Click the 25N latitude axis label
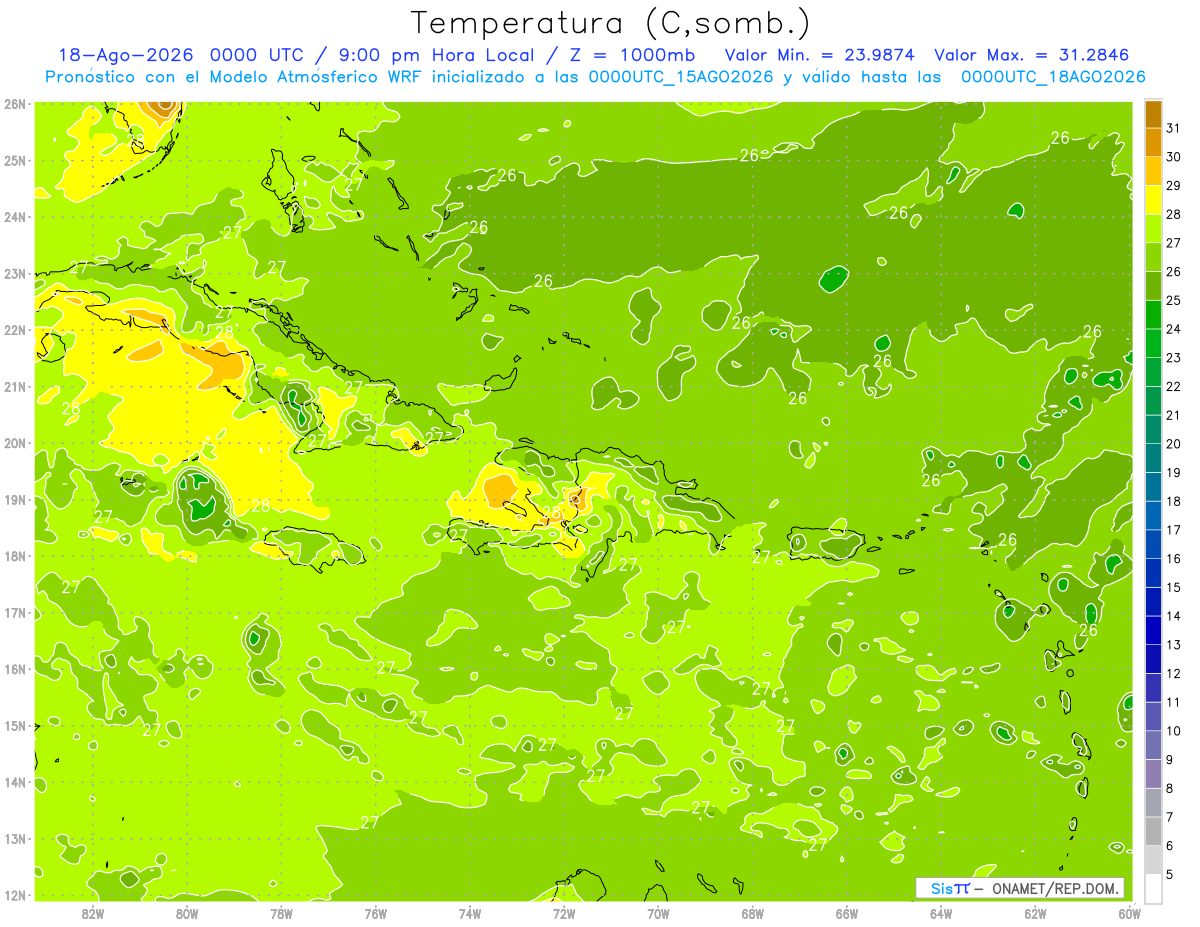The height and width of the screenshot is (927, 1200). (x=14, y=160)
